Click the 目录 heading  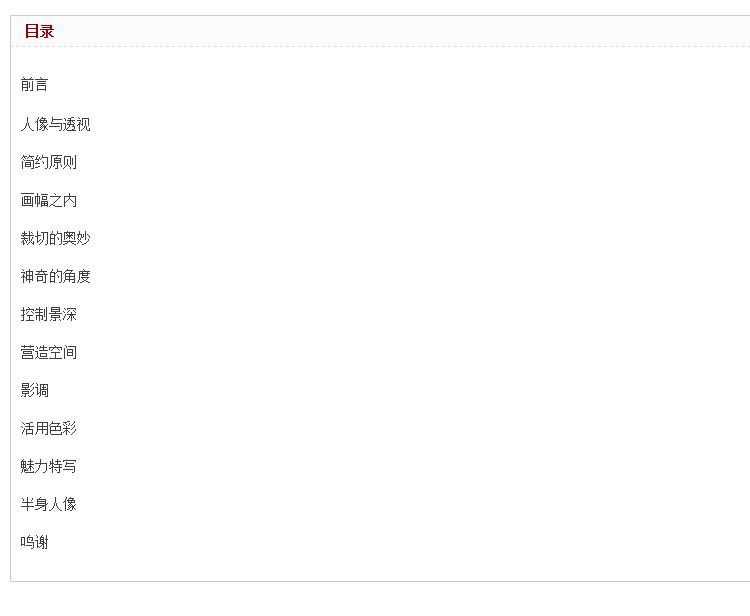[x=39, y=31]
